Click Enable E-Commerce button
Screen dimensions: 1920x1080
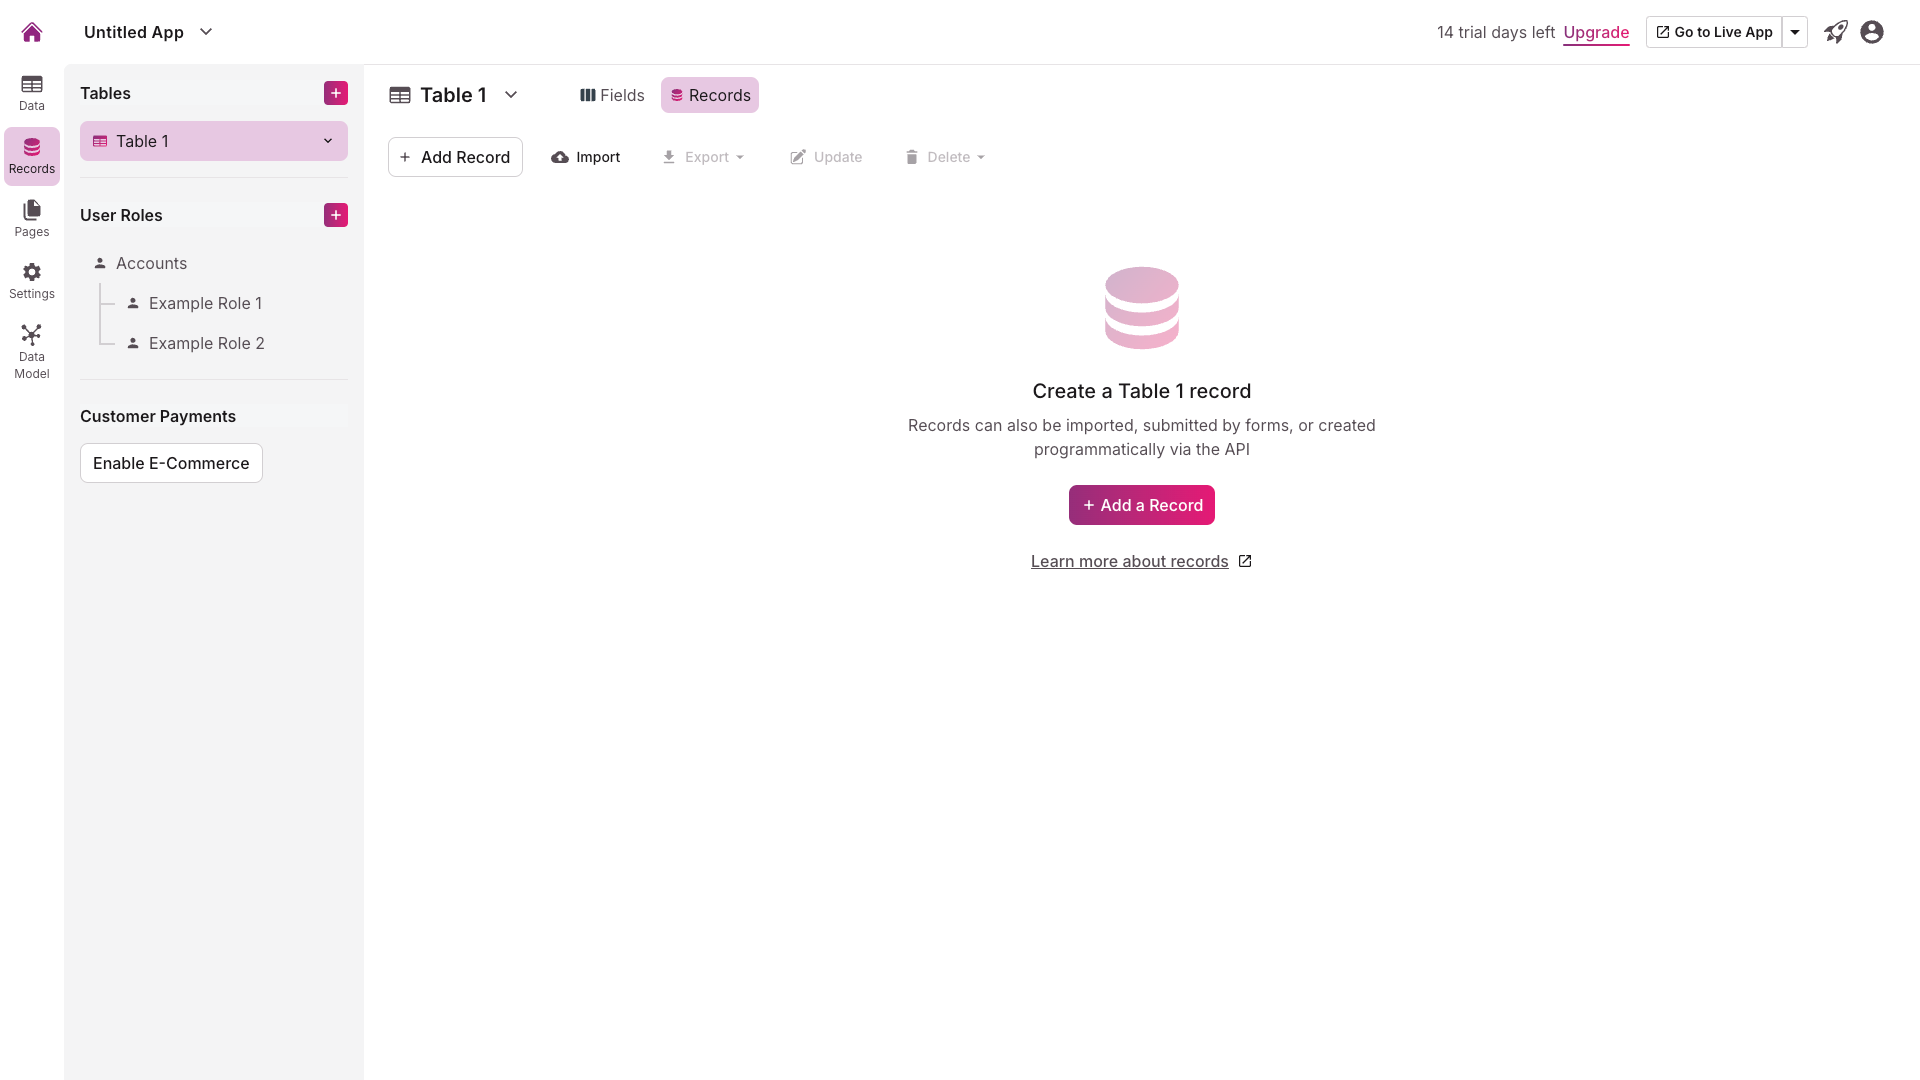(x=171, y=463)
